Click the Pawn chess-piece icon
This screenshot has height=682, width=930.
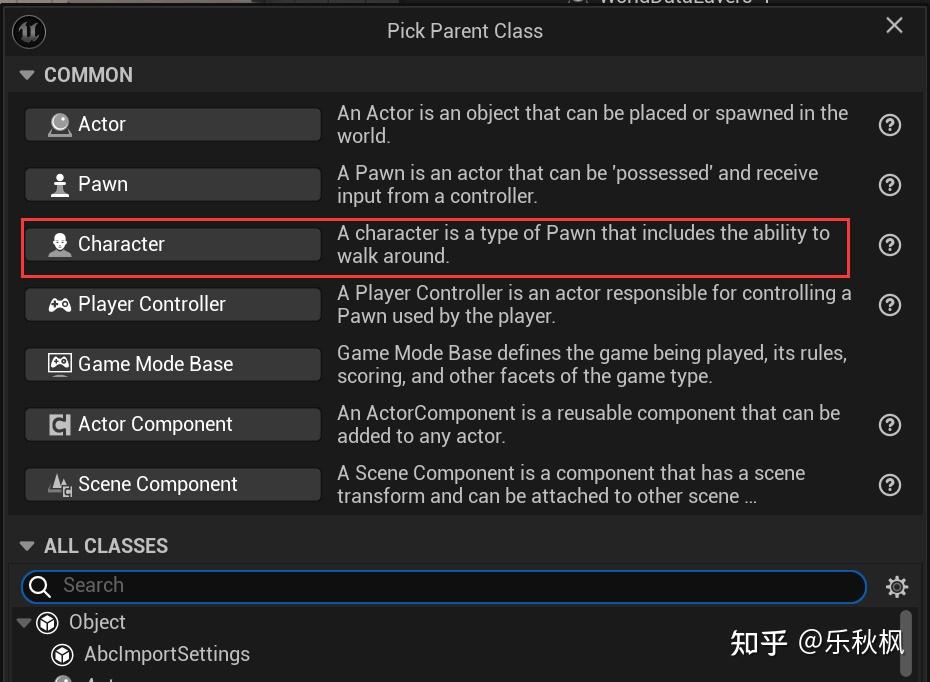(x=58, y=184)
